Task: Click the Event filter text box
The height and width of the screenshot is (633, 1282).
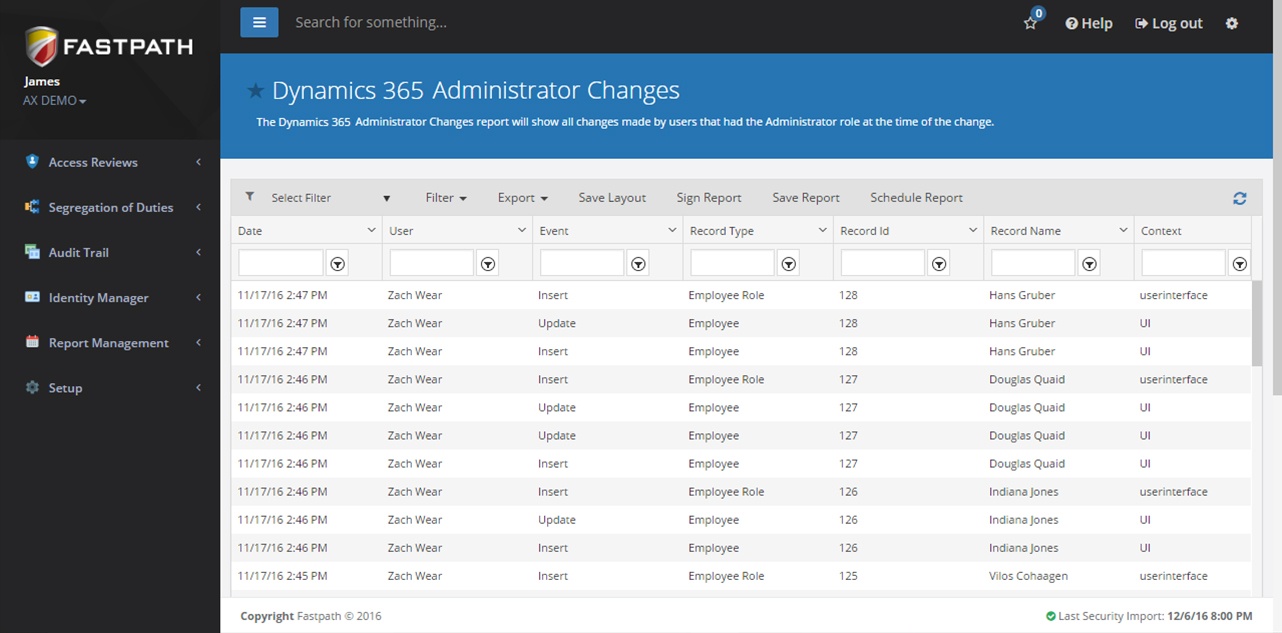Action: pyautogui.click(x=582, y=264)
